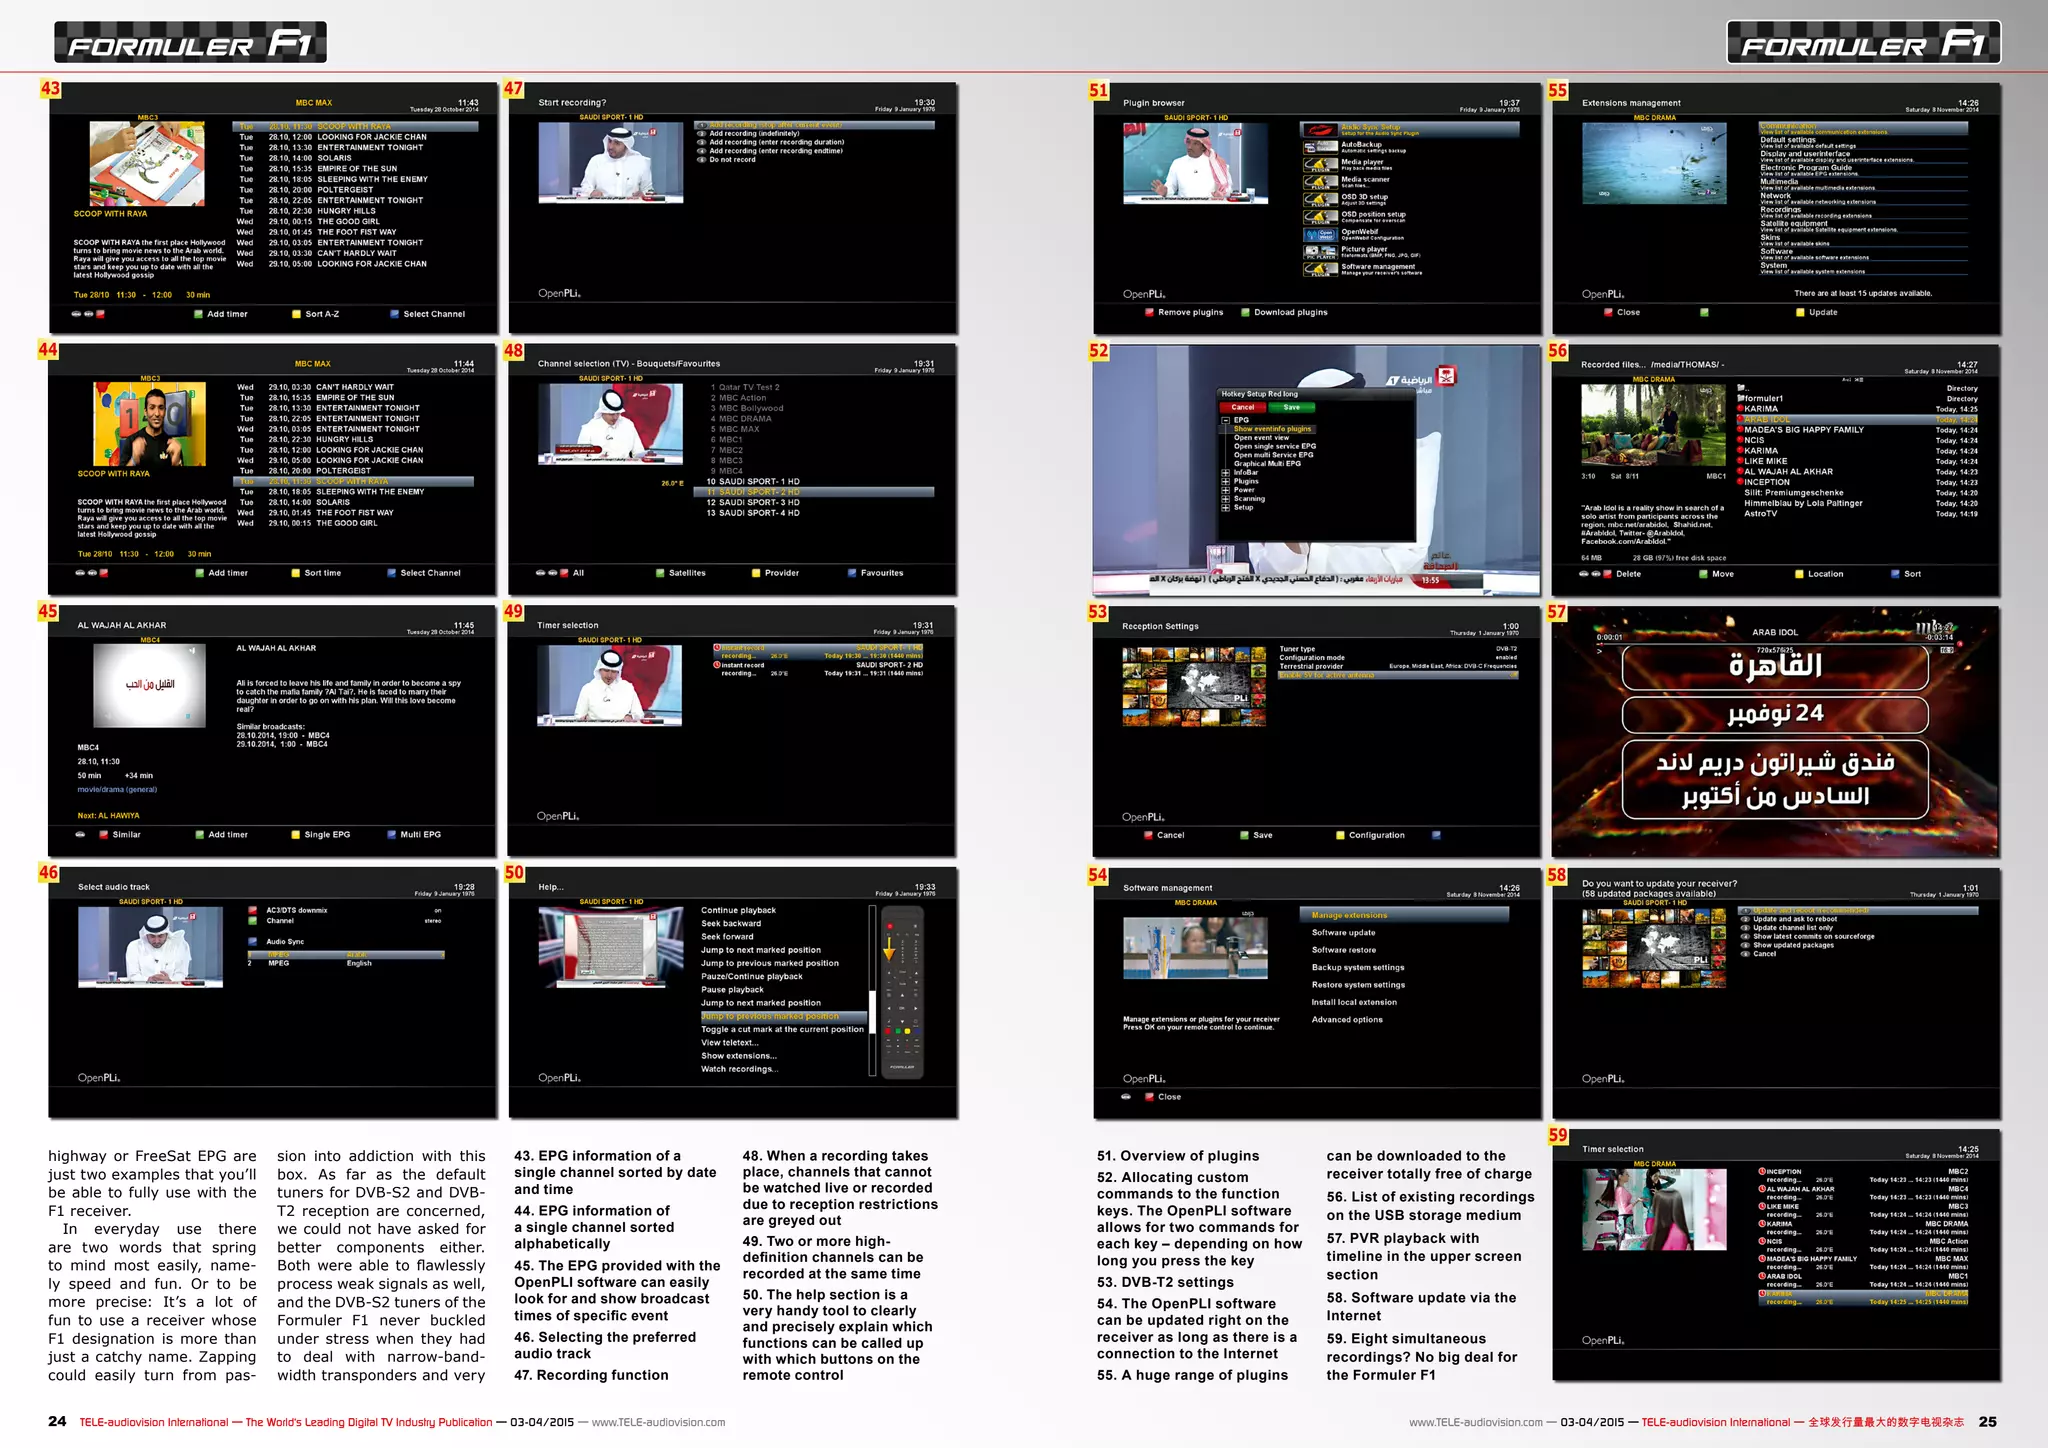
Task: Click the scrollbar in the Help list
Action: coord(872,990)
